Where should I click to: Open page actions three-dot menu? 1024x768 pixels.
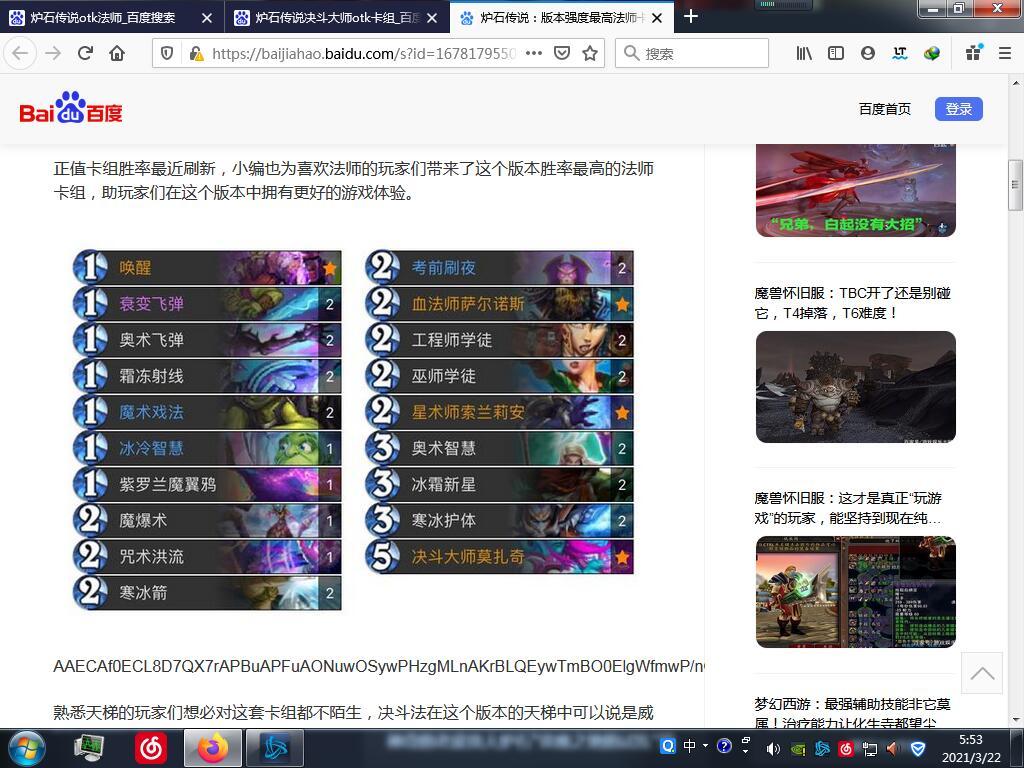tap(534, 53)
